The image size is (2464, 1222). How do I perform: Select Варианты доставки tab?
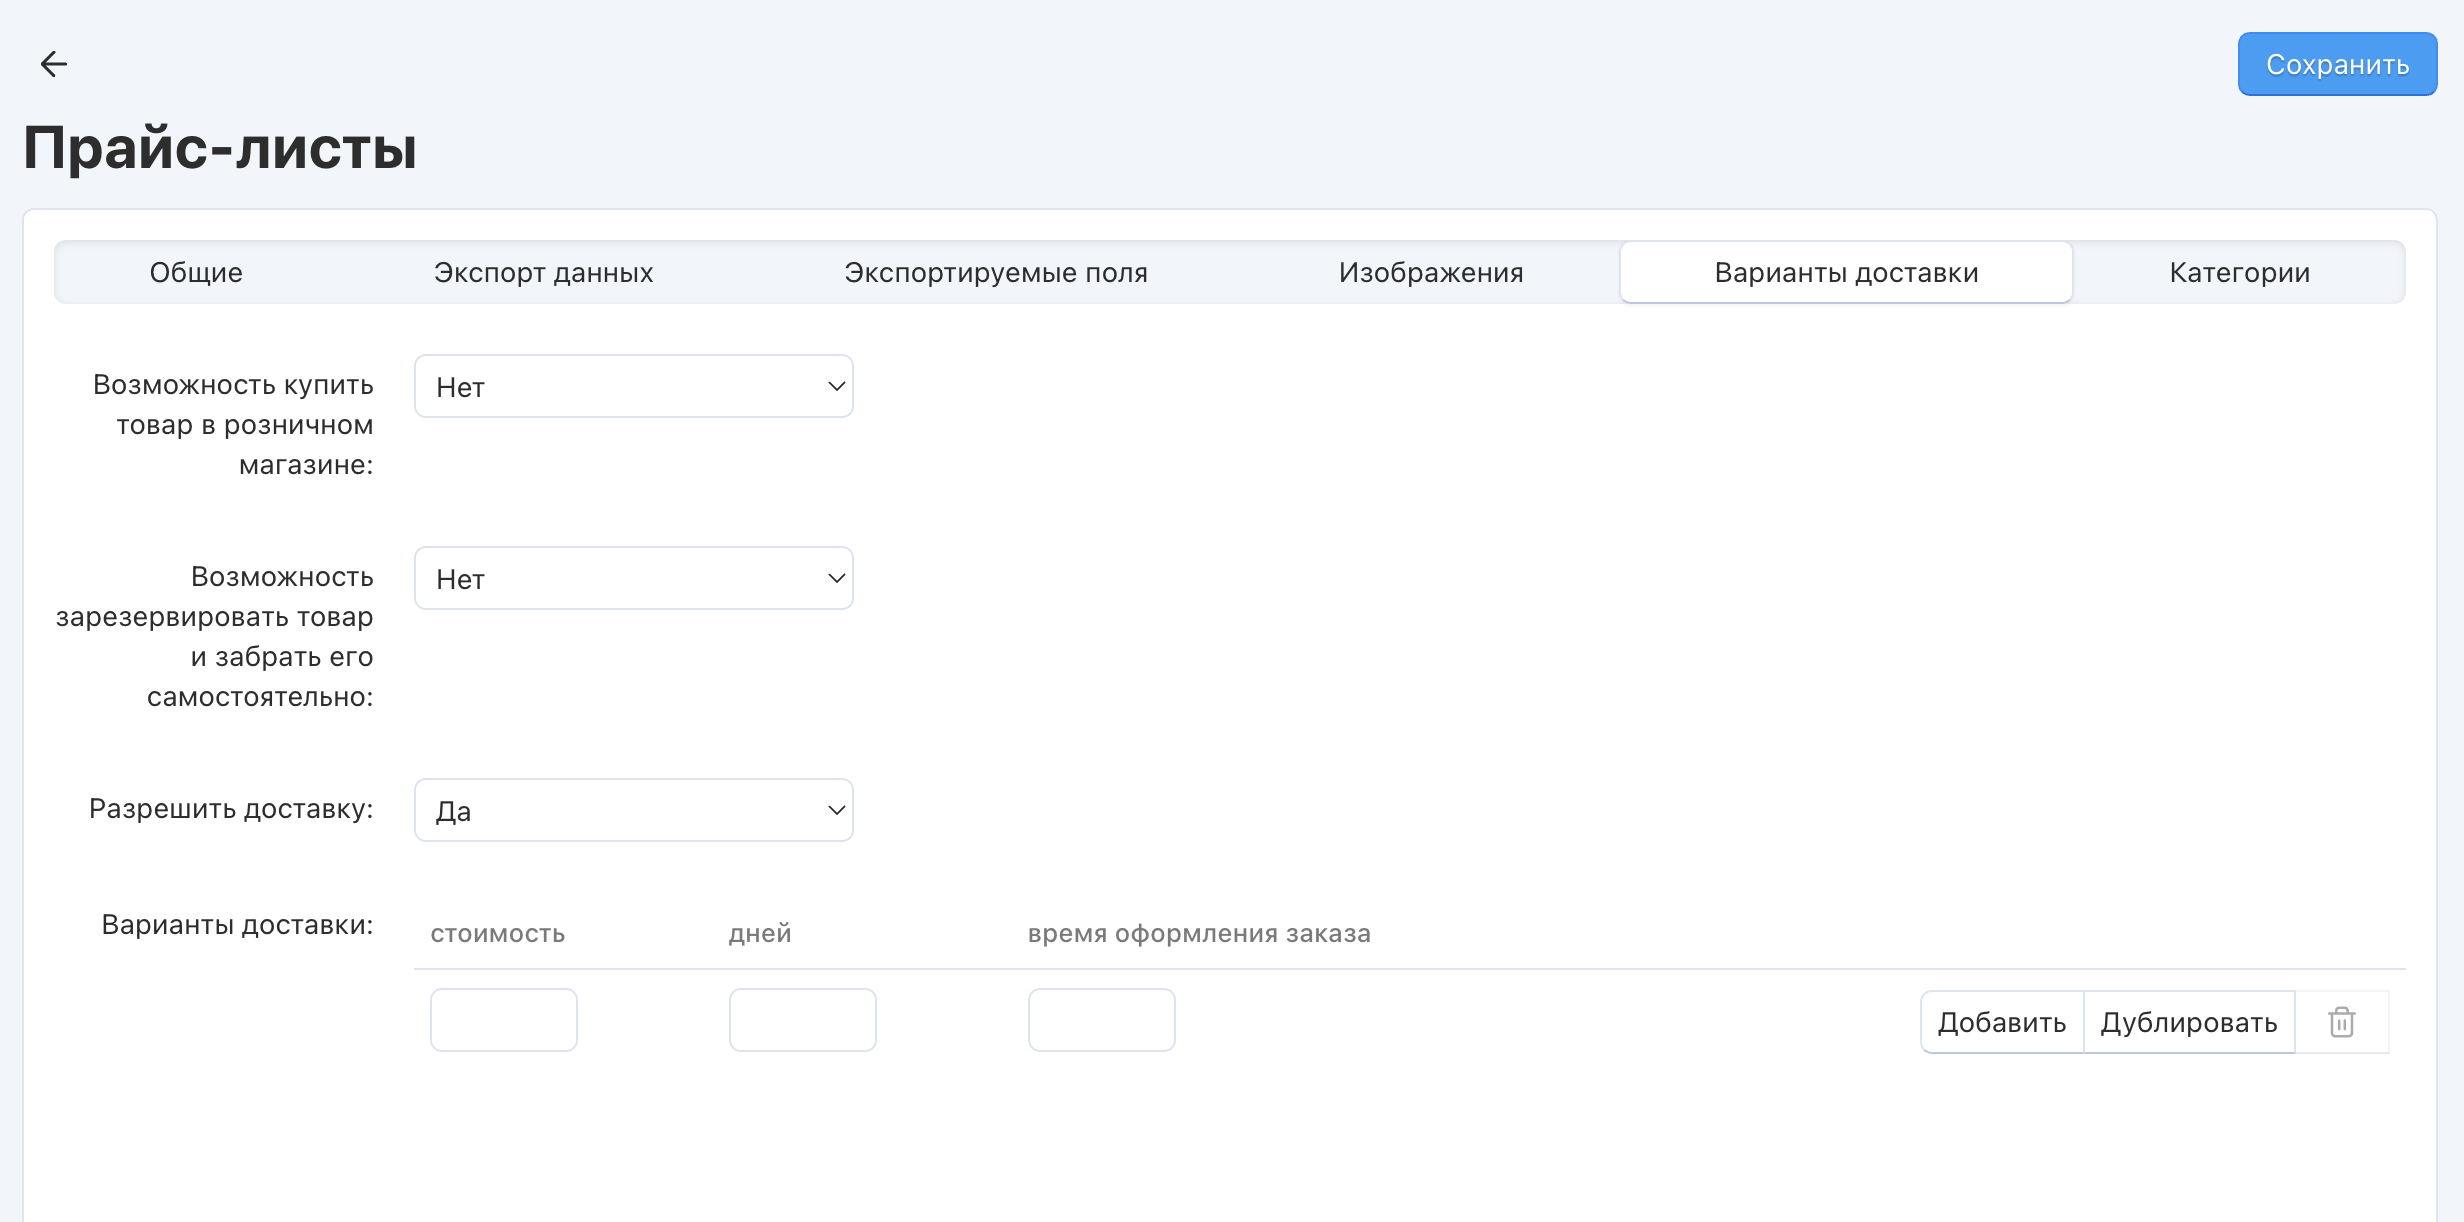click(1845, 272)
